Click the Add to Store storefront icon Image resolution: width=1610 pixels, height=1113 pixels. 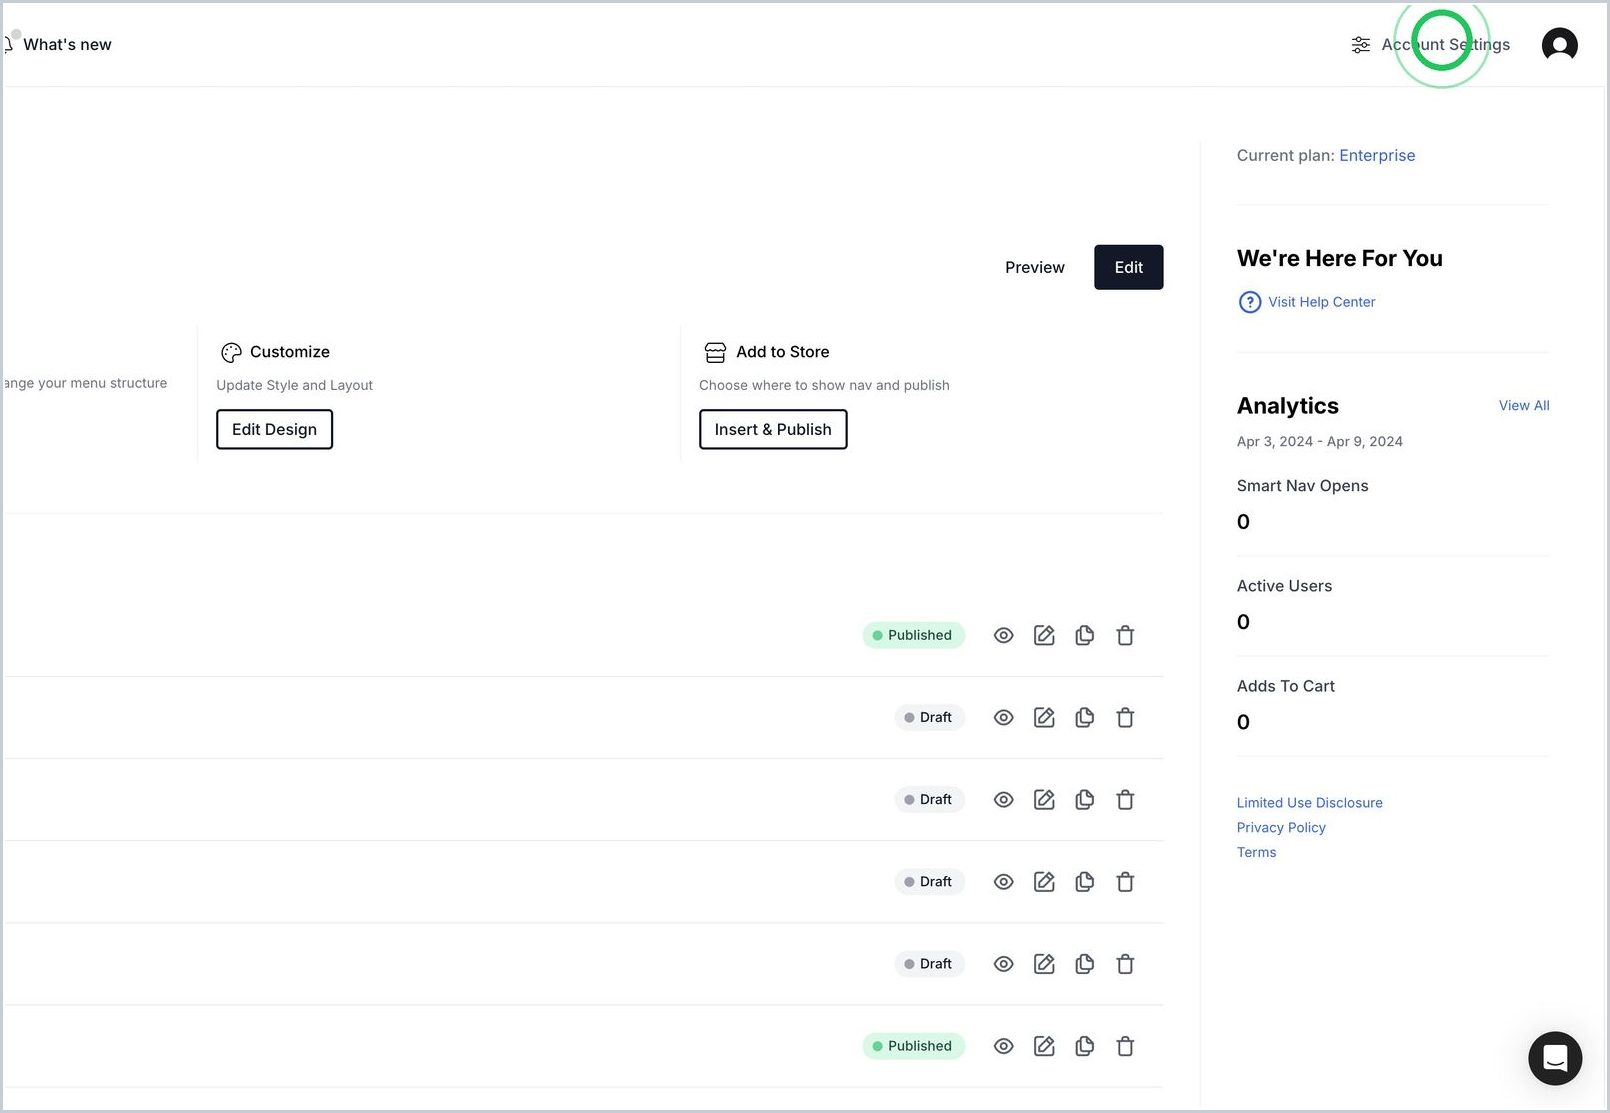(715, 352)
